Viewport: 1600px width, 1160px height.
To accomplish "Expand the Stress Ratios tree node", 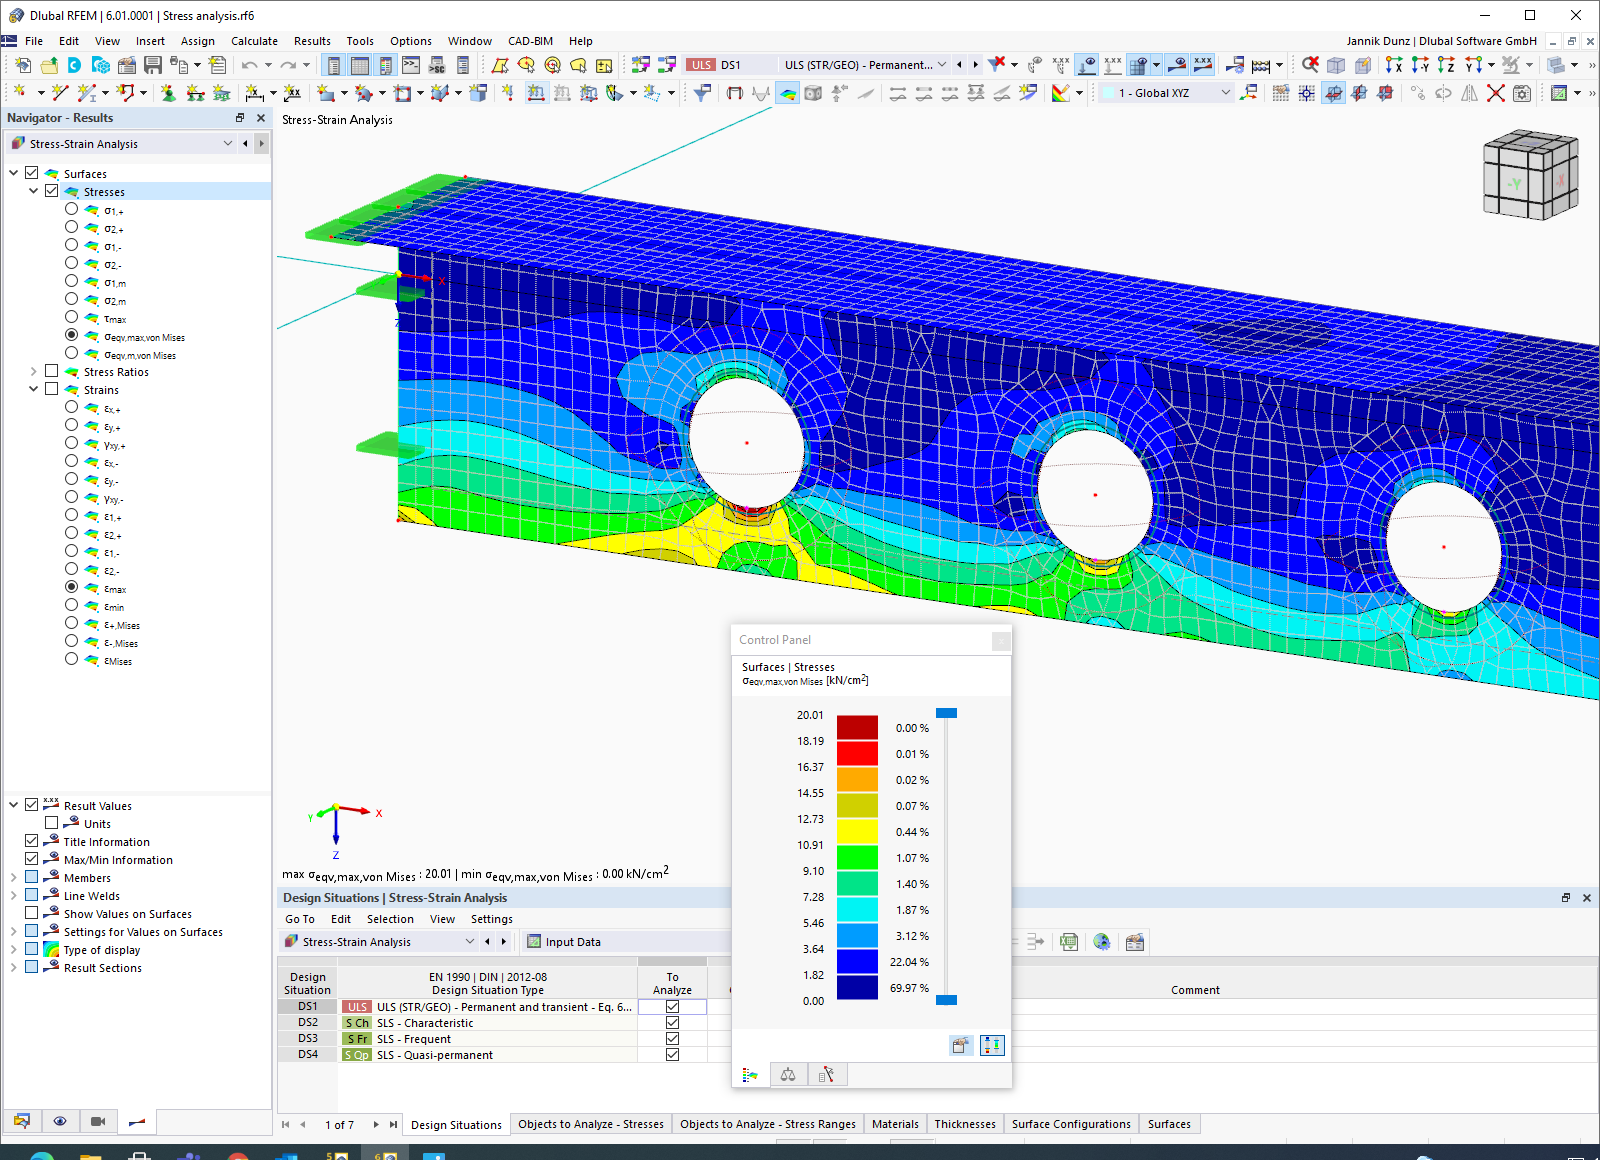I will (33, 371).
